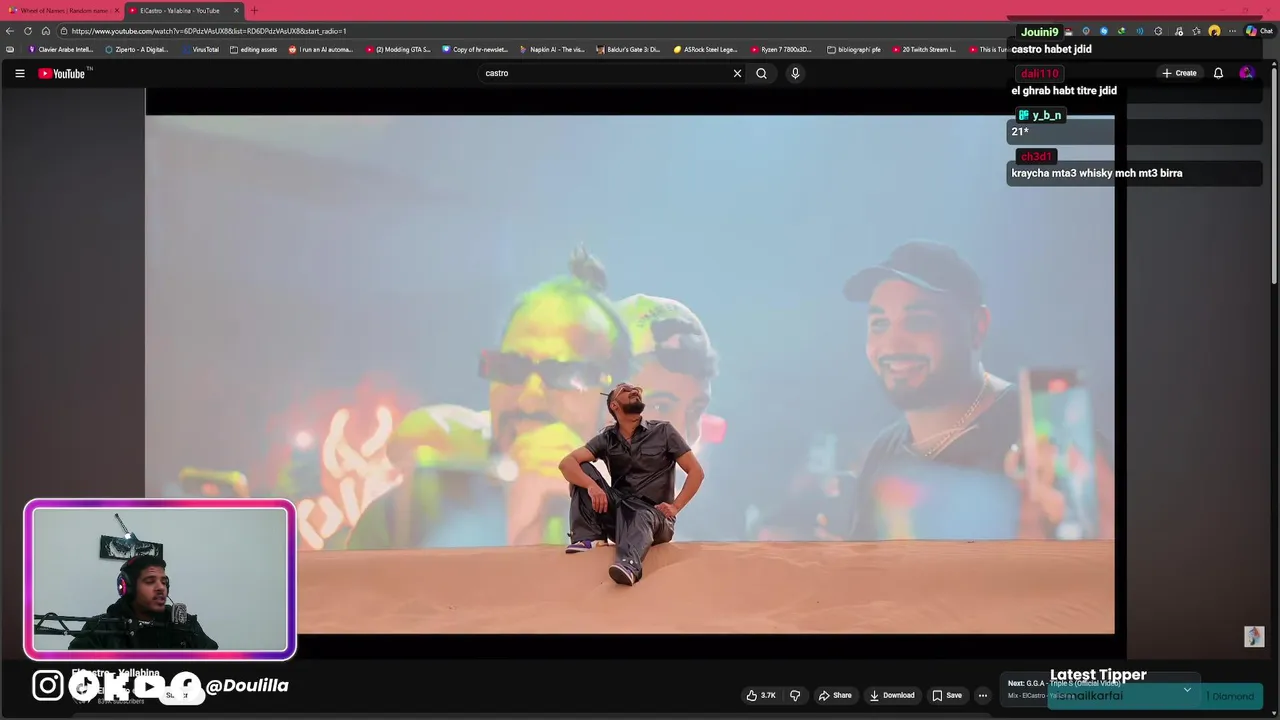Open 'editing assets' bookmark folder
Viewport: 1280px width, 720px height.
click(x=253, y=49)
